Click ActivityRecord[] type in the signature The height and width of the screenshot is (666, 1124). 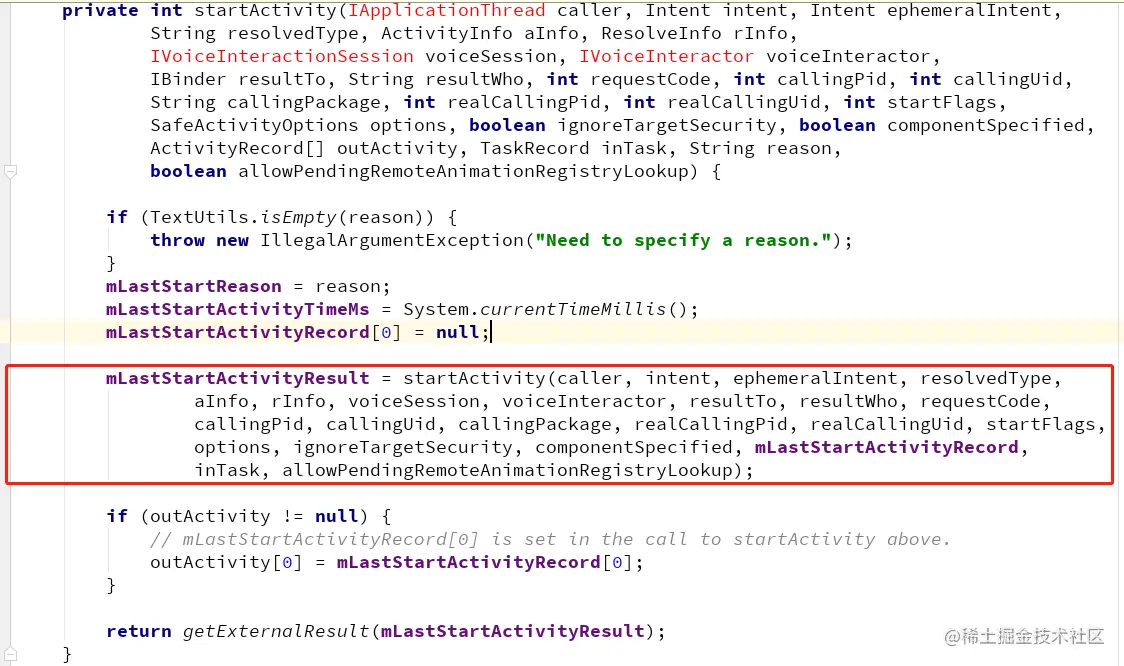click(x=237, y=148)
